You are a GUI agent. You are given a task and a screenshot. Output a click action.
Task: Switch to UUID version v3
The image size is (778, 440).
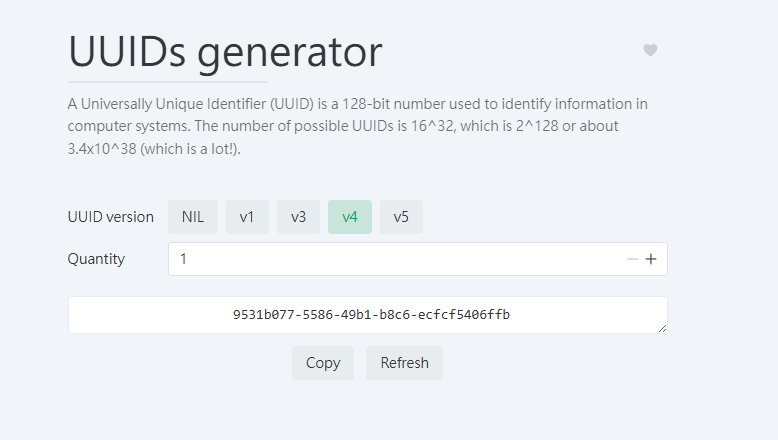(x=298, y=217)
